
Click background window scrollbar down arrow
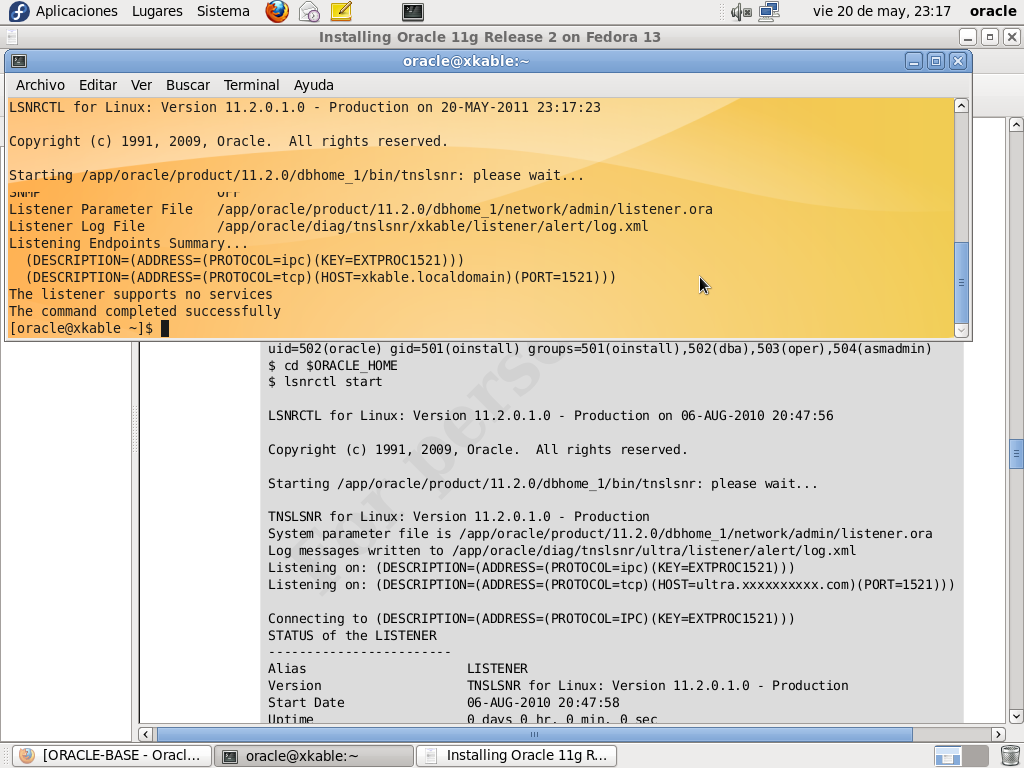point(1016,716)
